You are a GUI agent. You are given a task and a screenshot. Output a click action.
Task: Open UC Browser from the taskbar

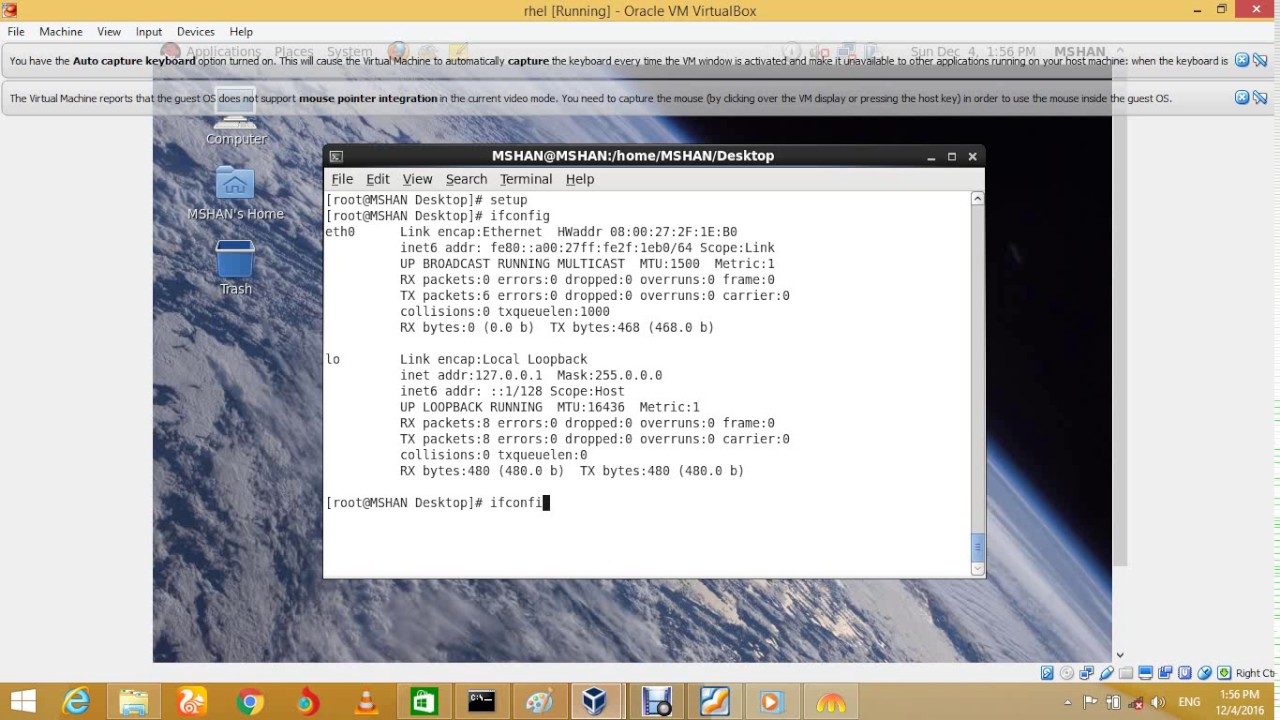tap(192, 702)
